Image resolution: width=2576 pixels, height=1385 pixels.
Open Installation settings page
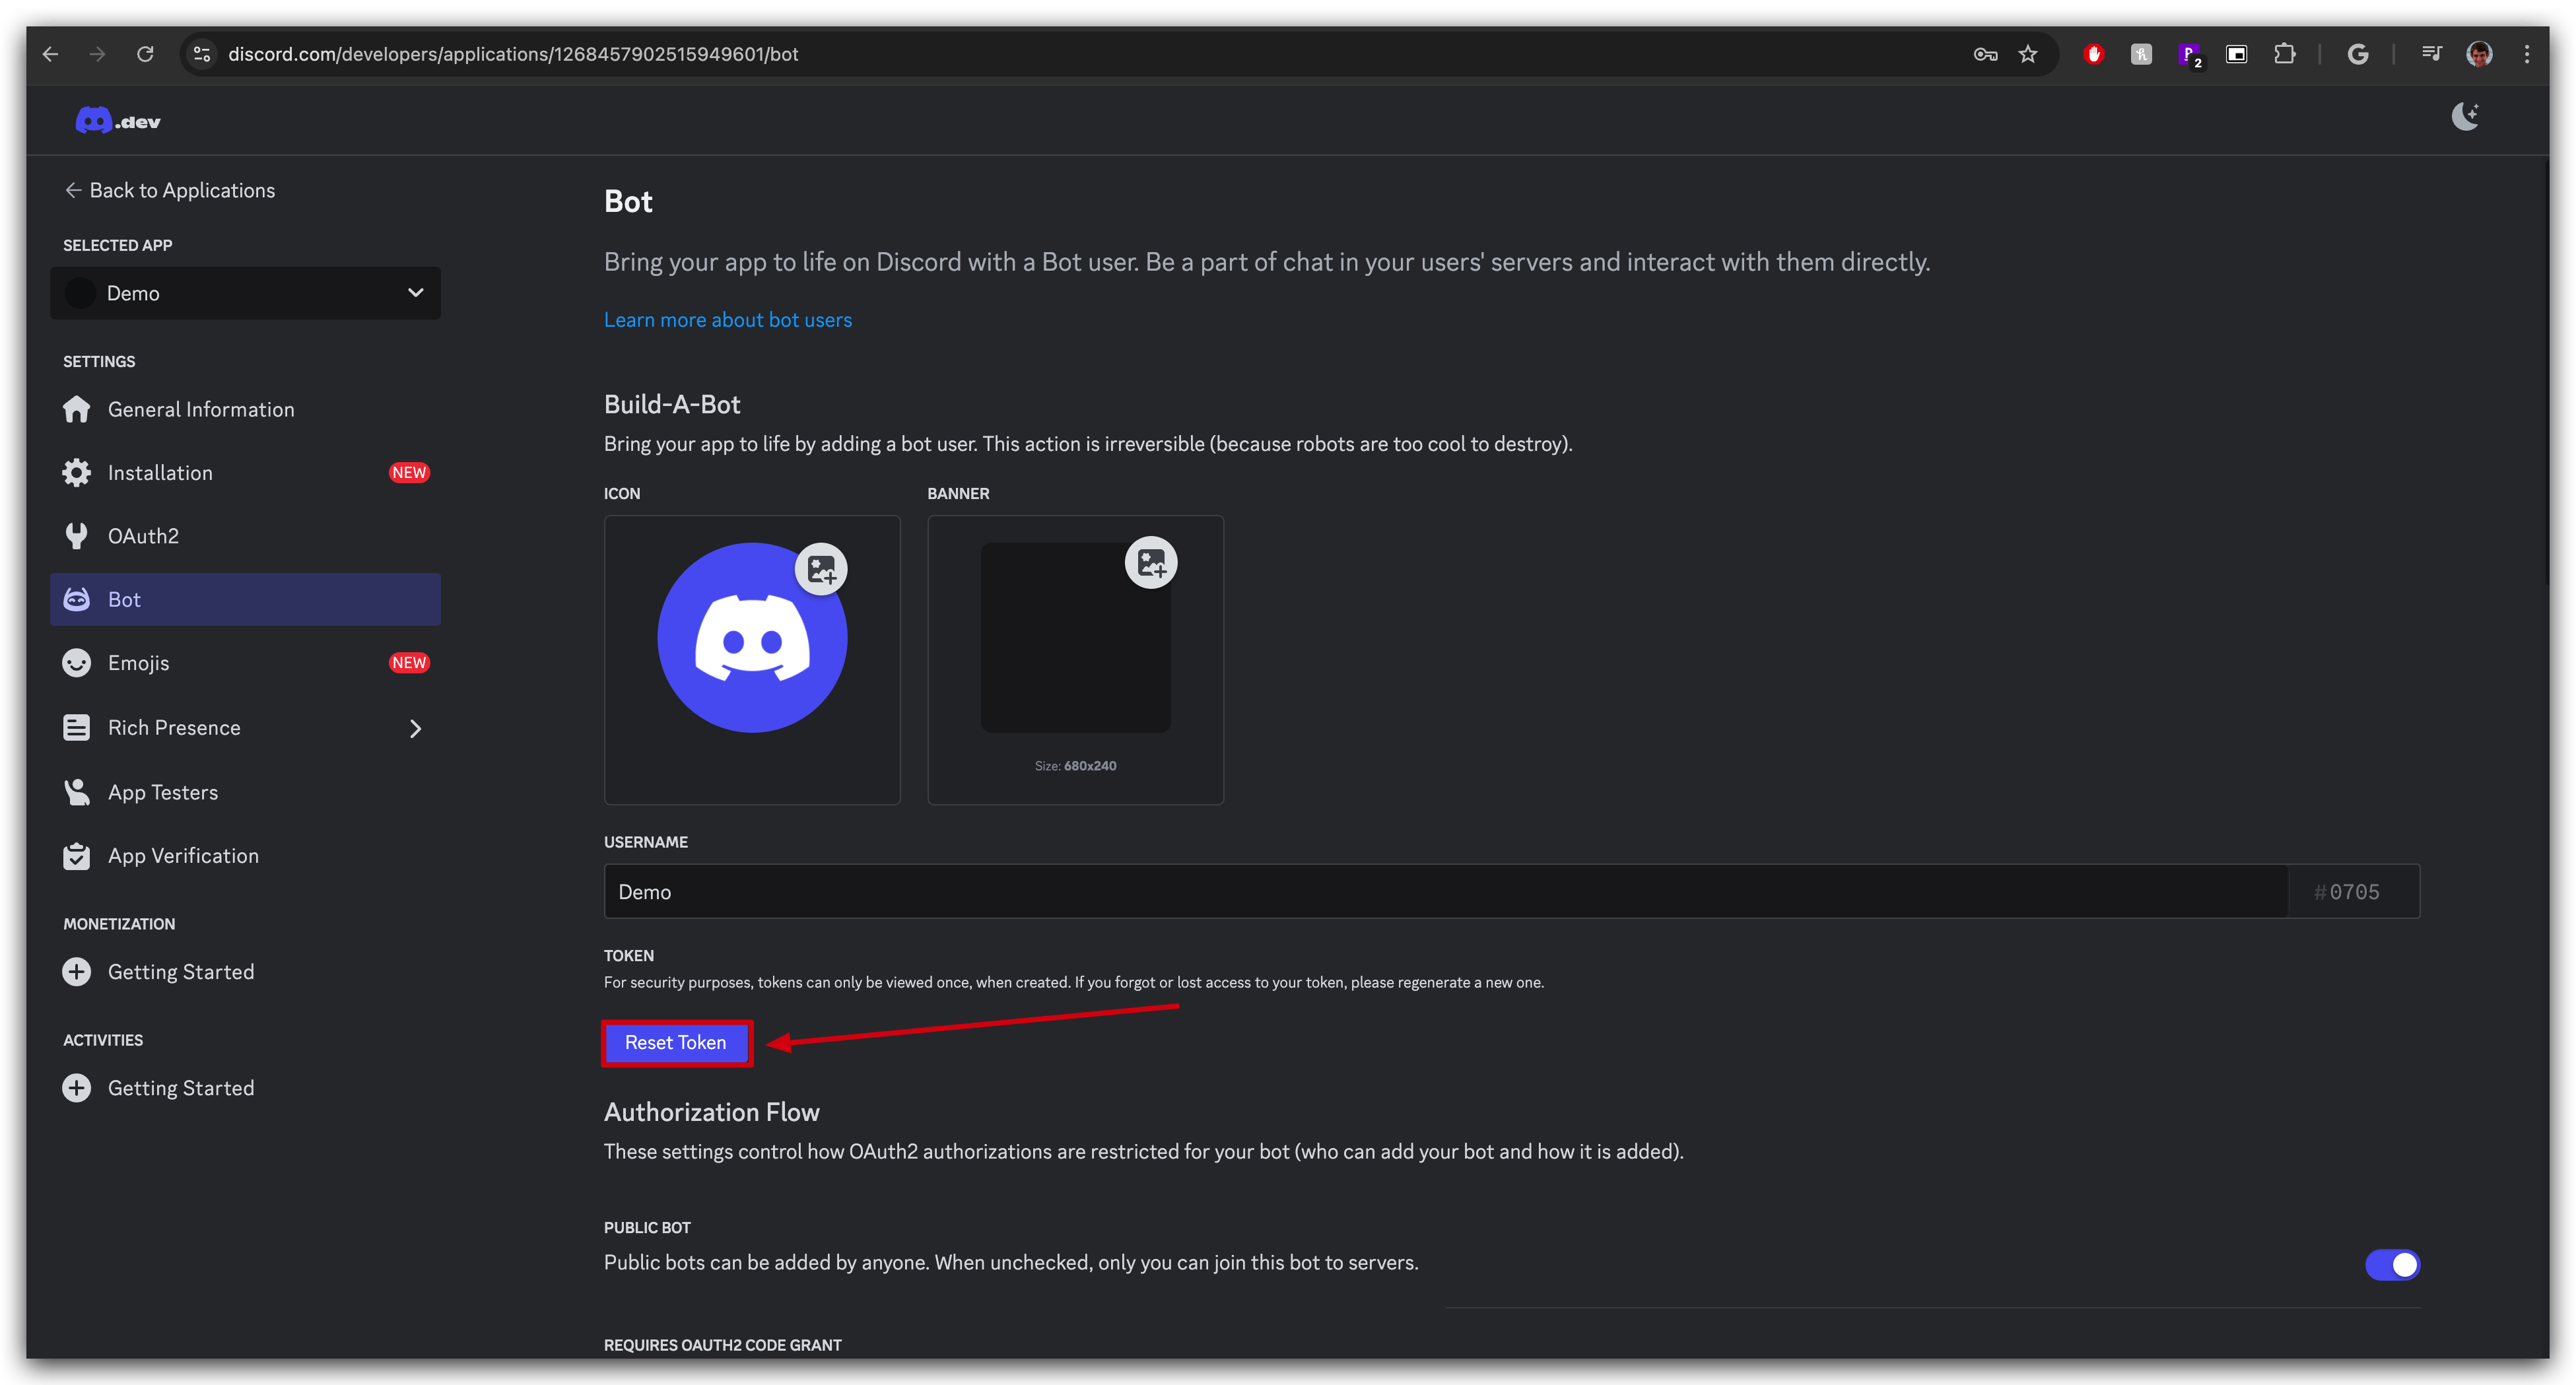[x=245, y=473]
